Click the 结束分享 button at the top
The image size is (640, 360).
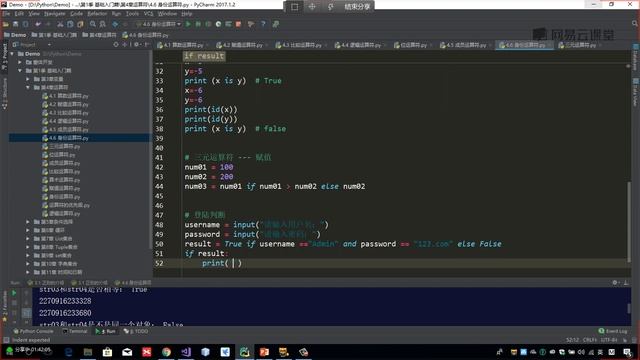pyautogui.click(x=357, y=7)
